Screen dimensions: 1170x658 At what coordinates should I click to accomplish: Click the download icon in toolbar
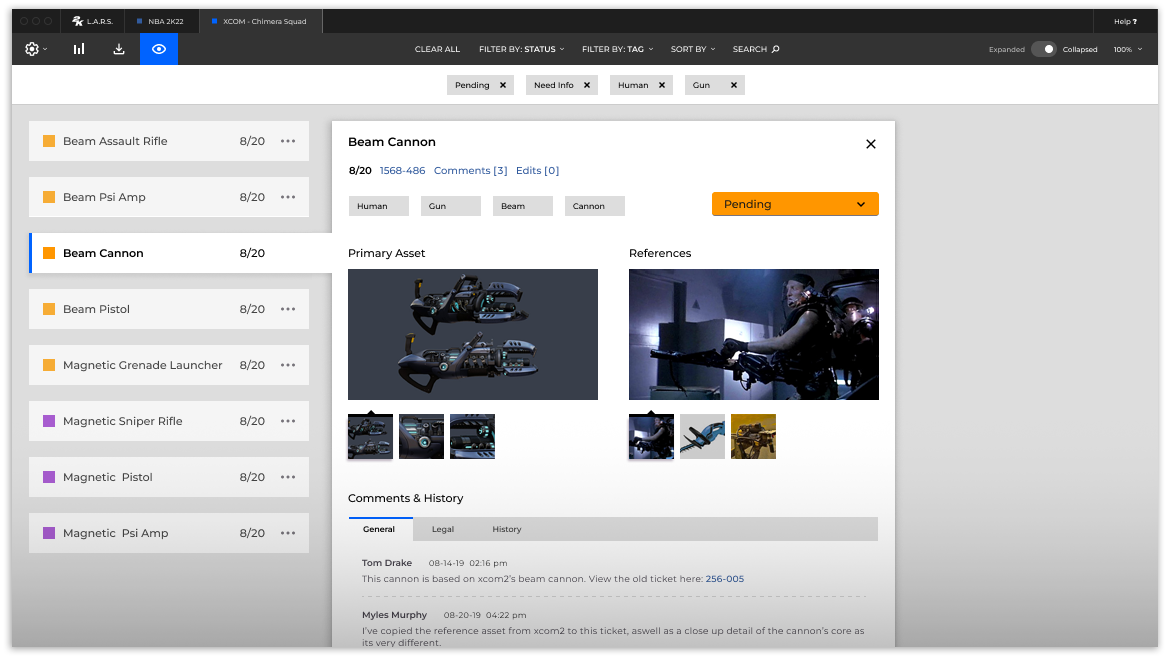tap(119, 49)
